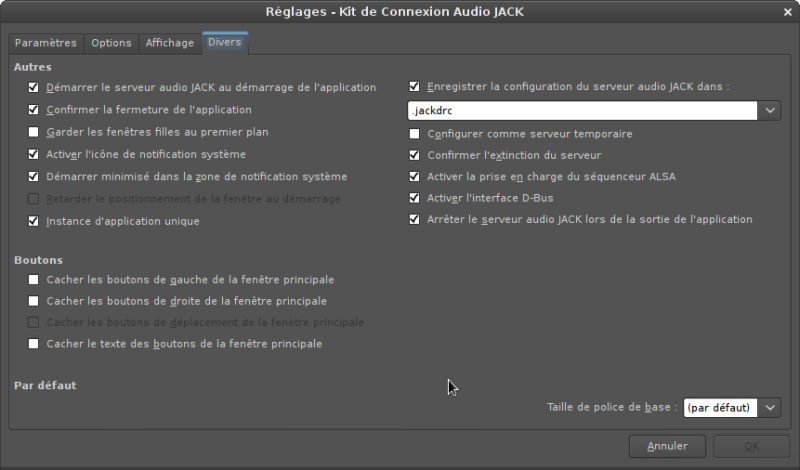Uncheck Arrêter le serveur audio JACK lors de la sortie
800x470 pixels.
pos(414,219)
